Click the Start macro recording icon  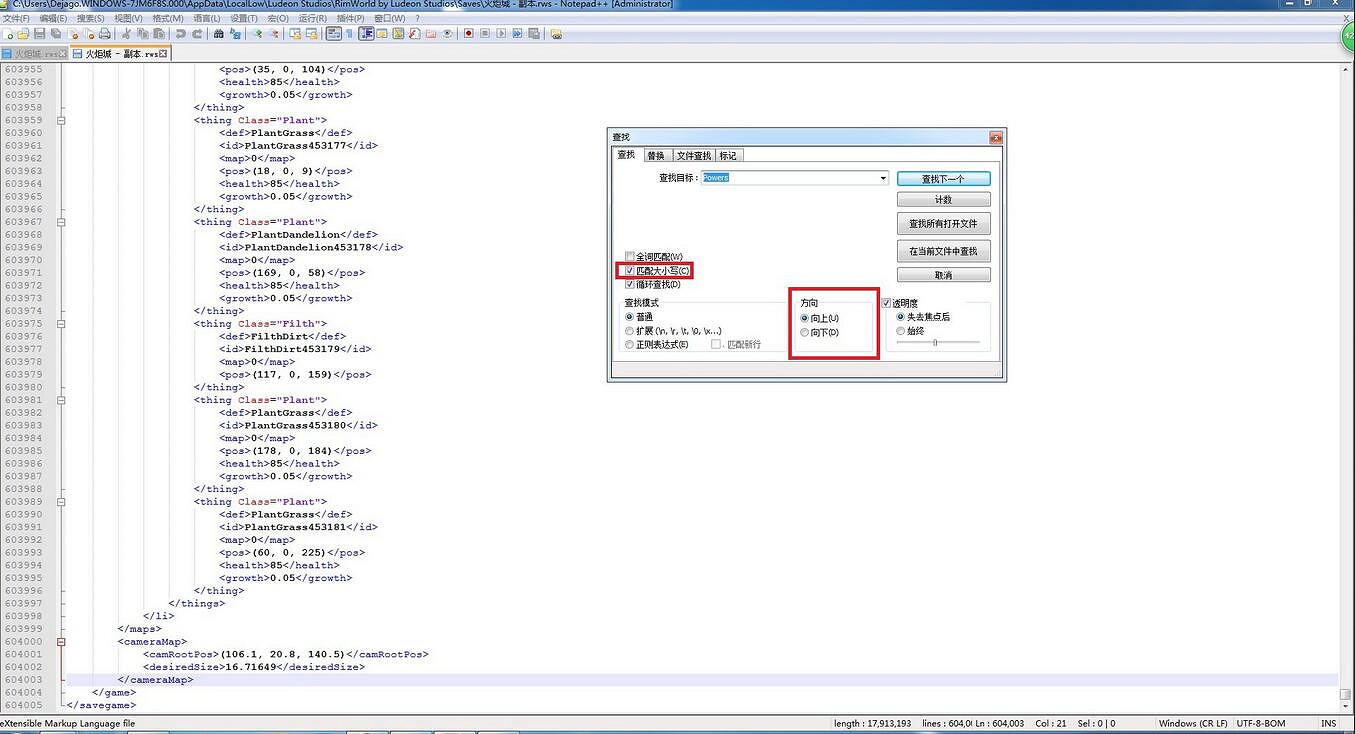coord(468,34)
